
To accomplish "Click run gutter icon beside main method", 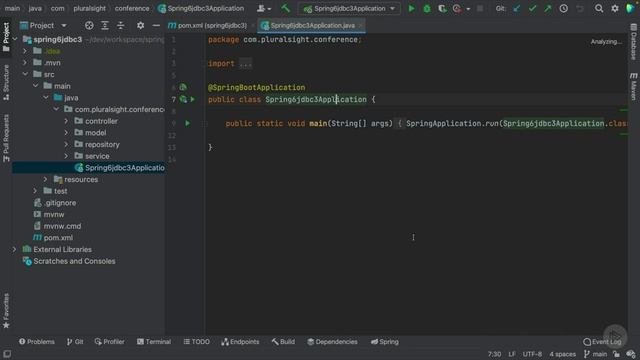I will [188, 123].
